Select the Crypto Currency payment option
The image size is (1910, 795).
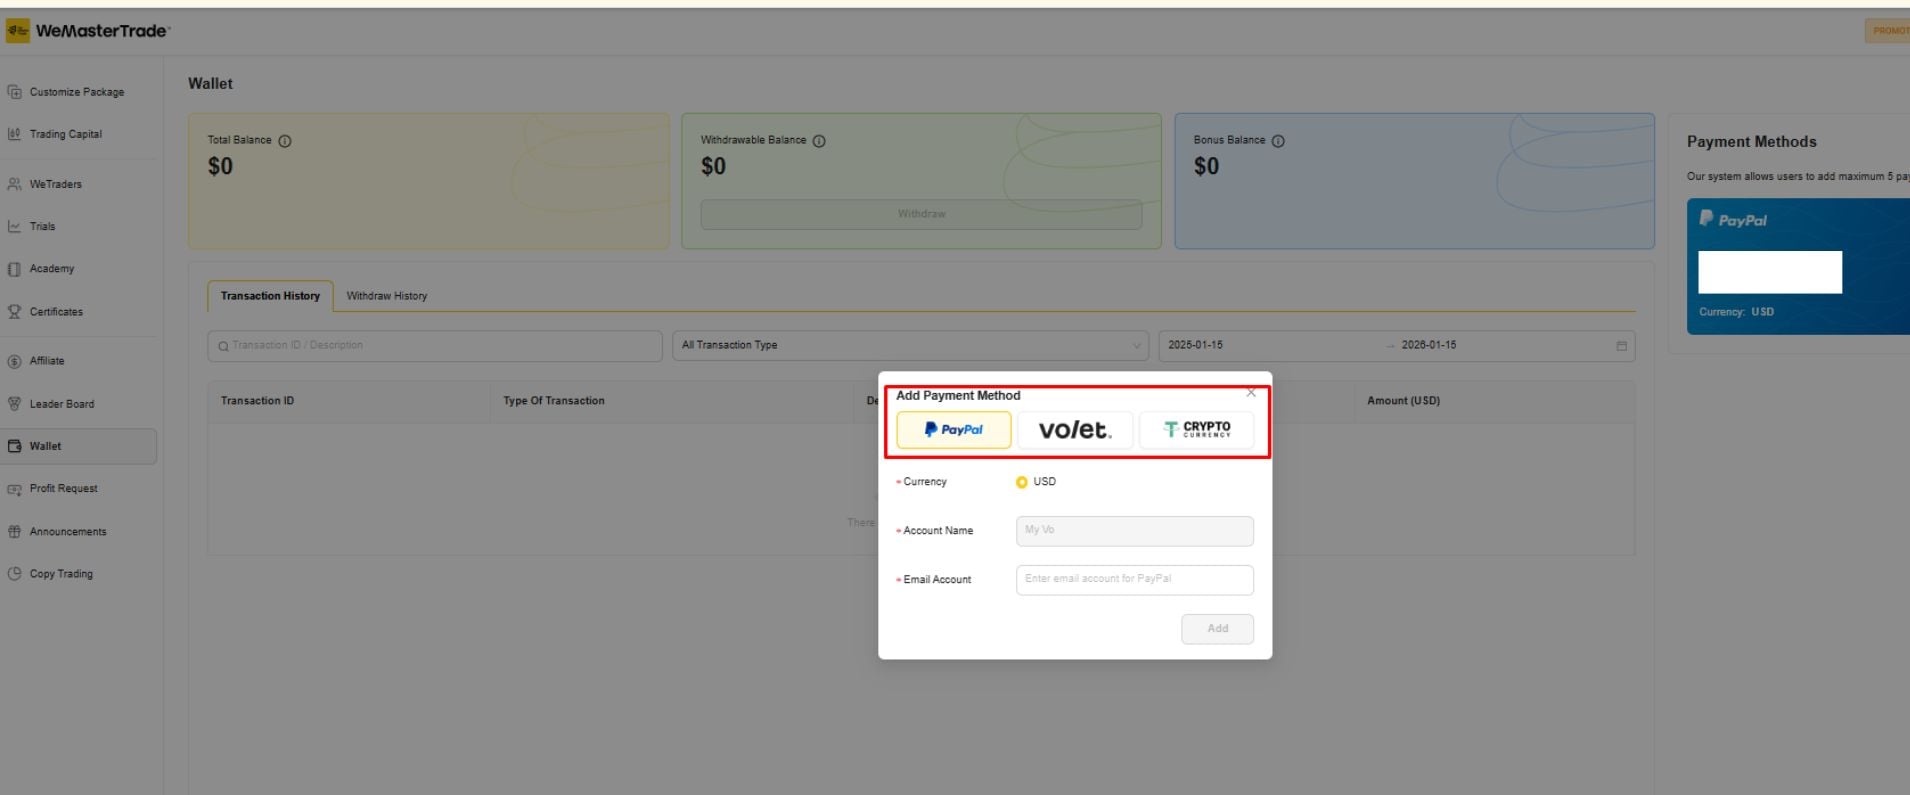tap(1196, 430)
